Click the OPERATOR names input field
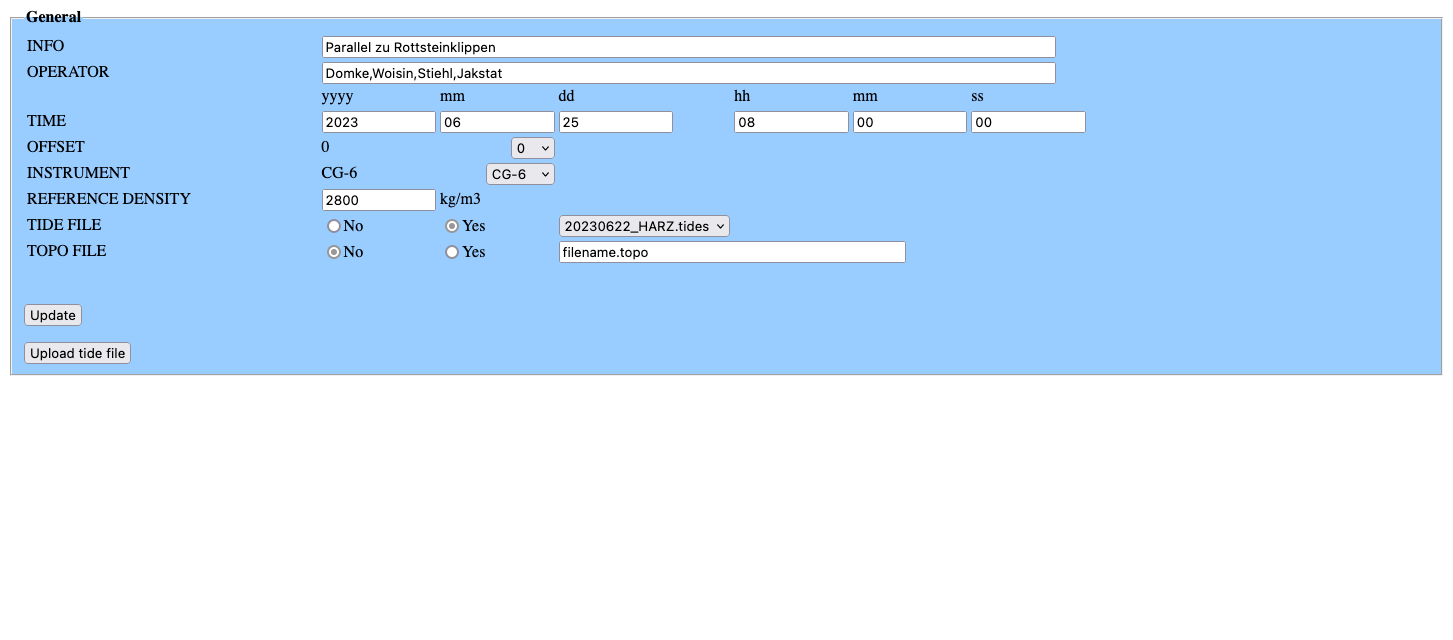The image size is (1453, 640). pos(688,73)
